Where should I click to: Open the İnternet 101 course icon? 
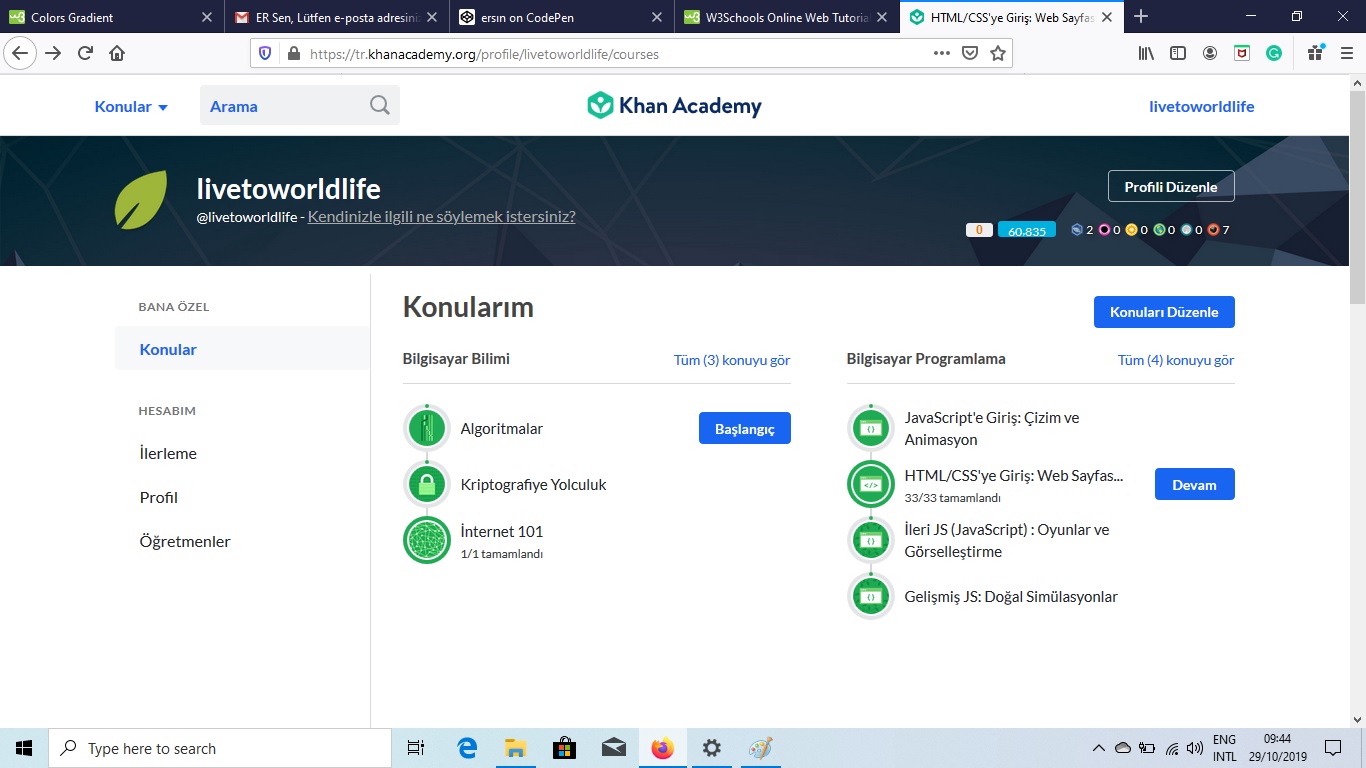pos(427,540)
